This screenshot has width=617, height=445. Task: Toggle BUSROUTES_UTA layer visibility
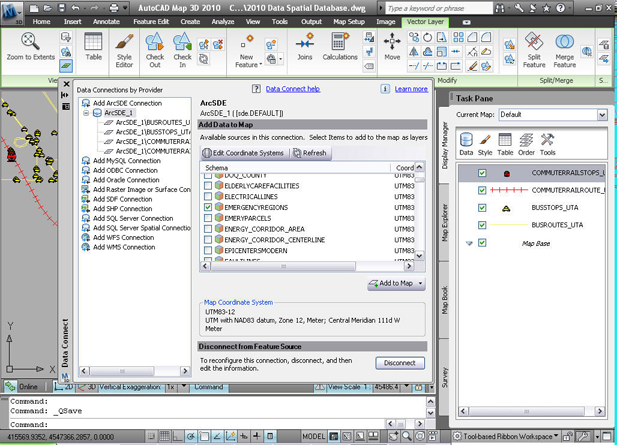click(482, 225)
